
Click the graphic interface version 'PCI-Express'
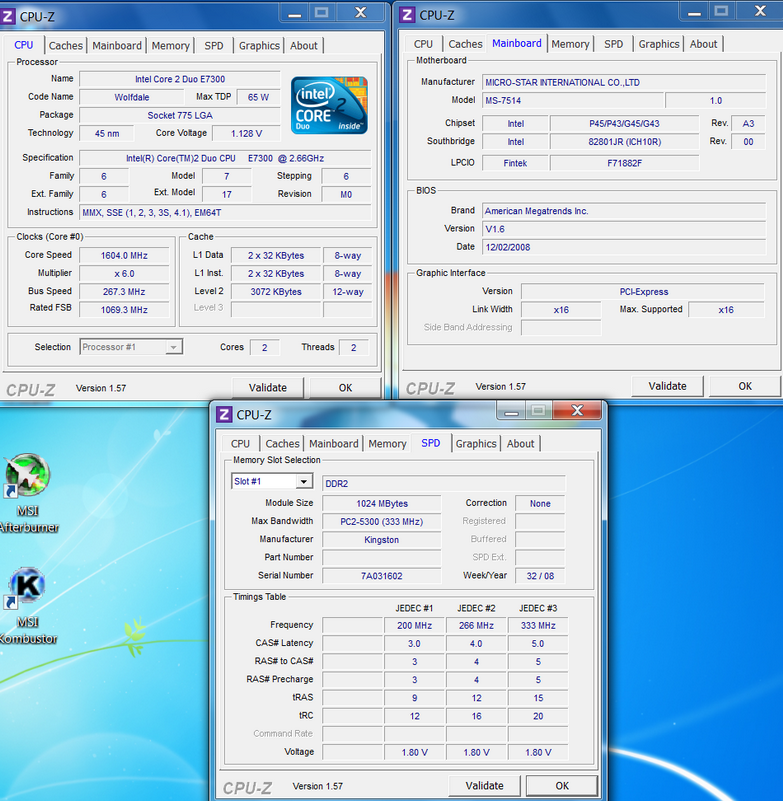[643, 292]
